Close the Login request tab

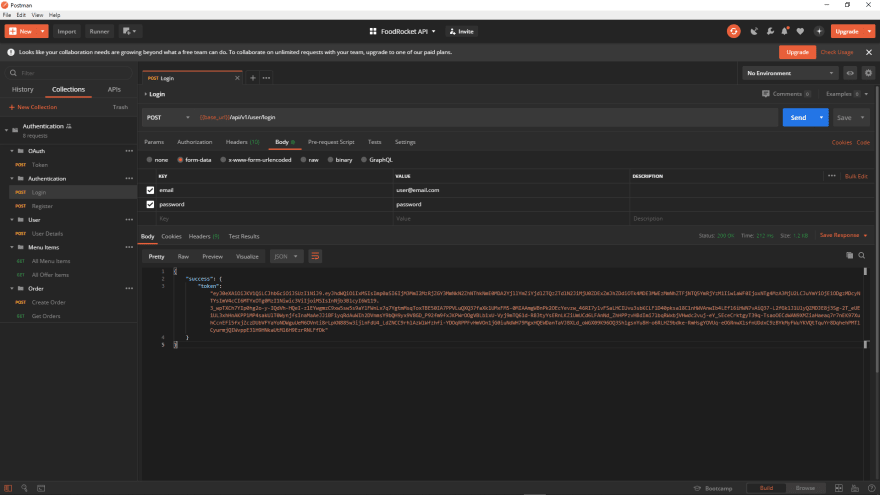(237, 78)
